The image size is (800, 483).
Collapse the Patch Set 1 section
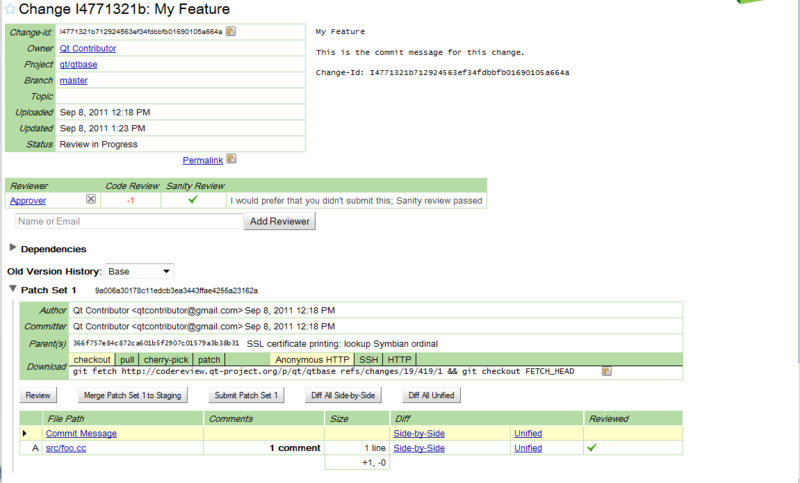click(12, 290)
